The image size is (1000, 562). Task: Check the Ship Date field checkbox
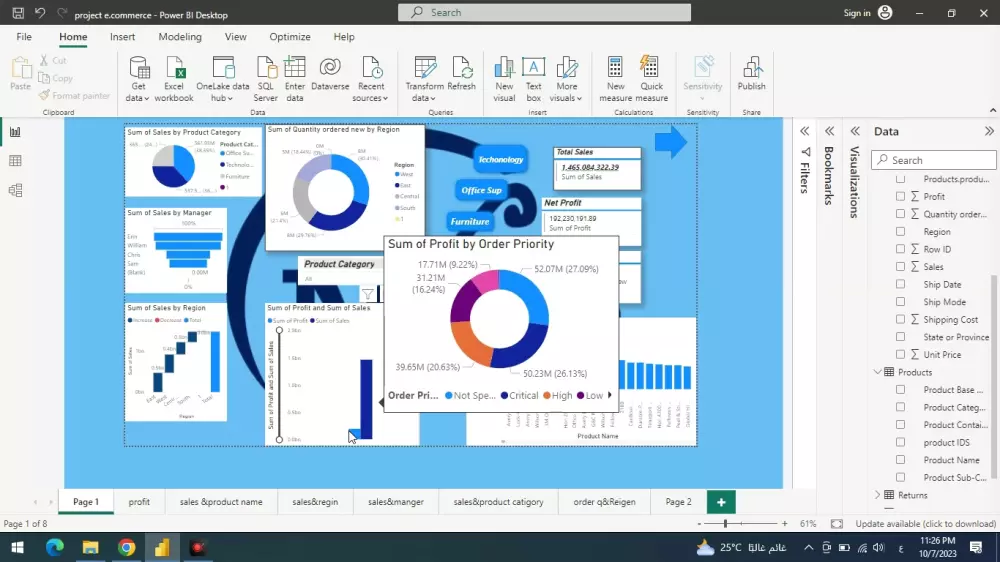900,284
